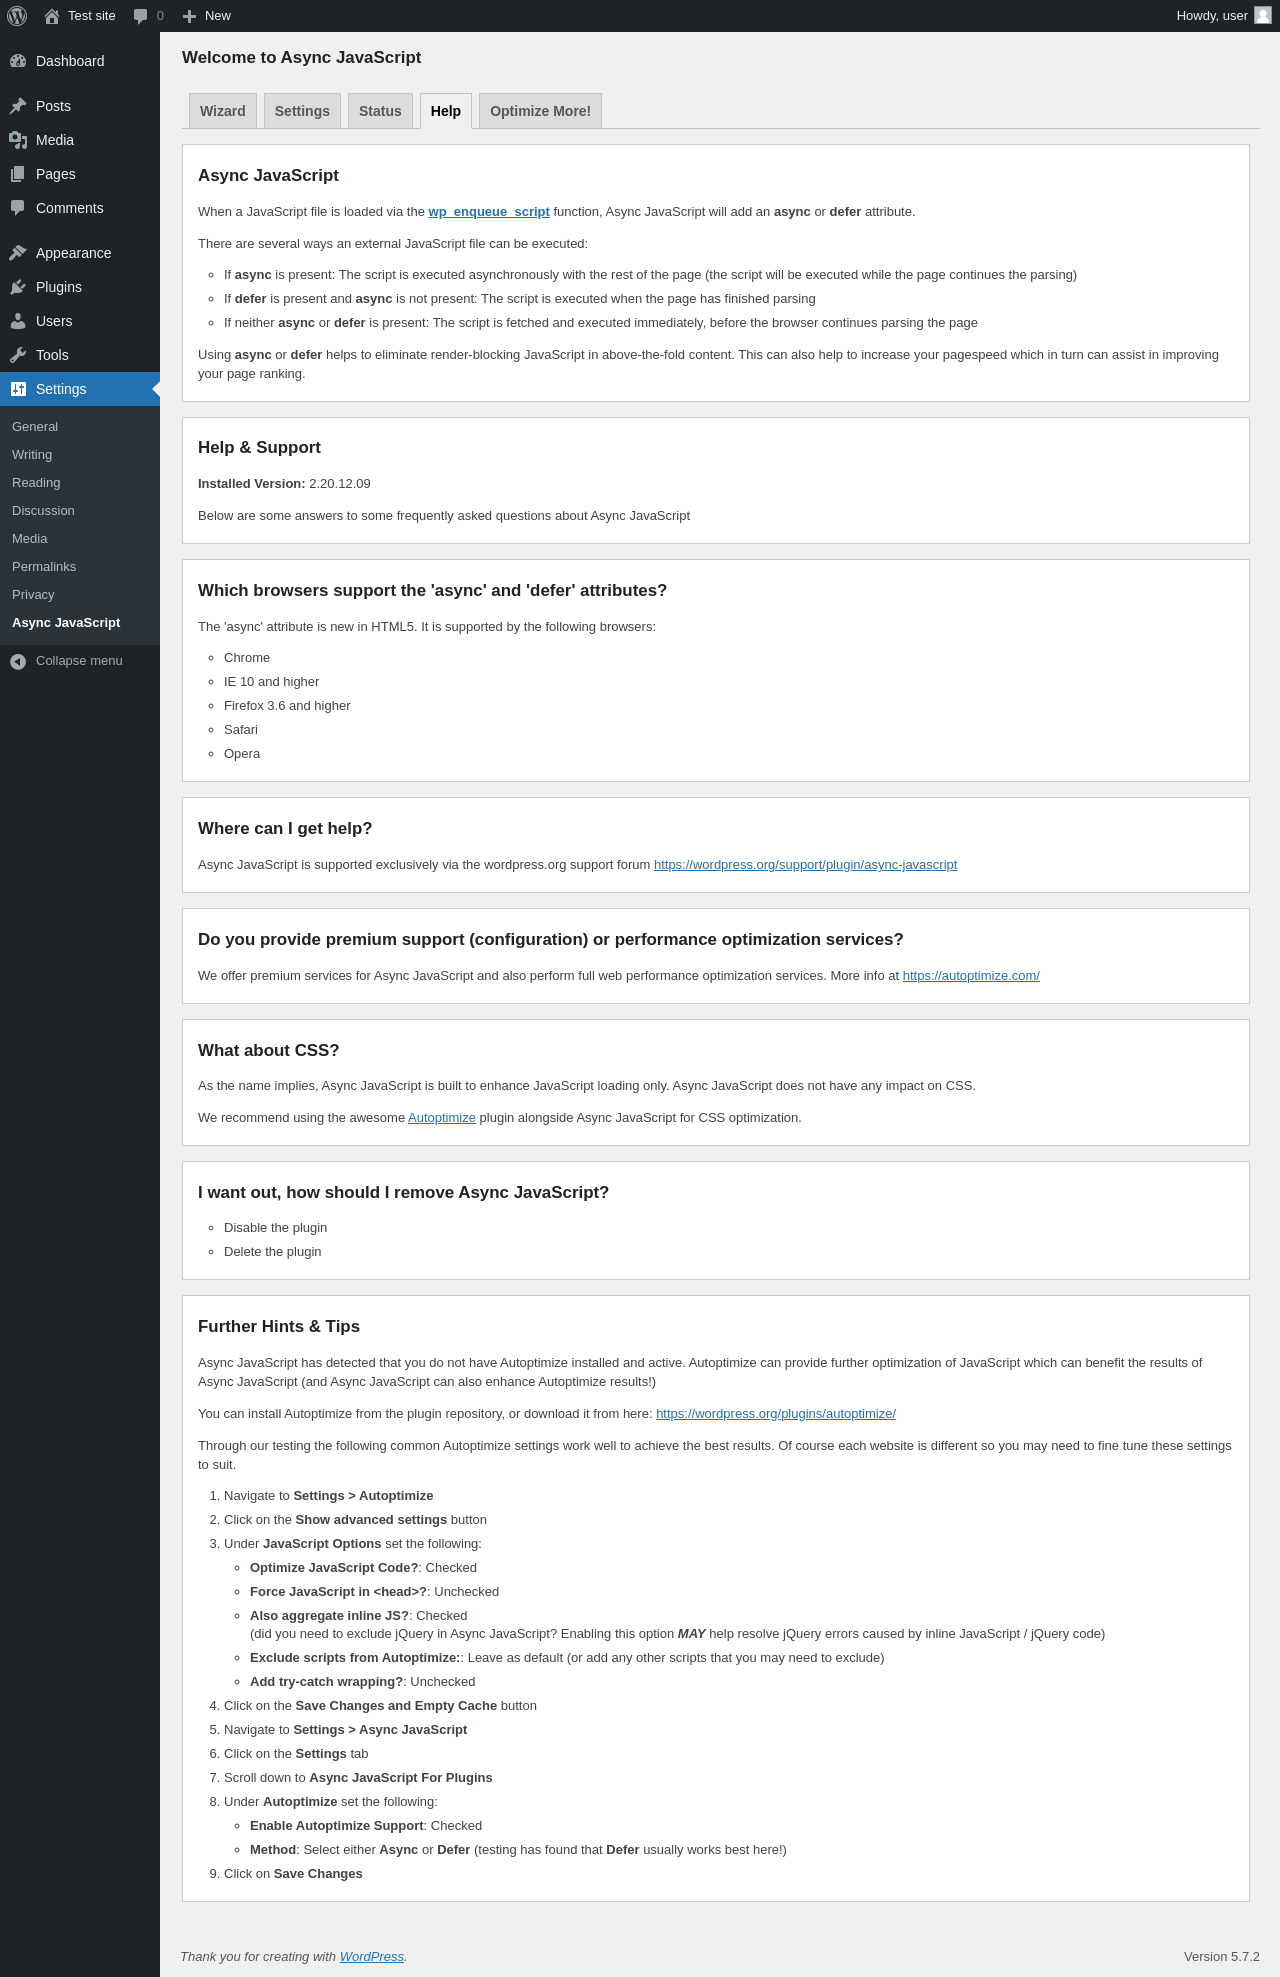
Task: Open the wordpress.org support forum link
Action: 805,865
